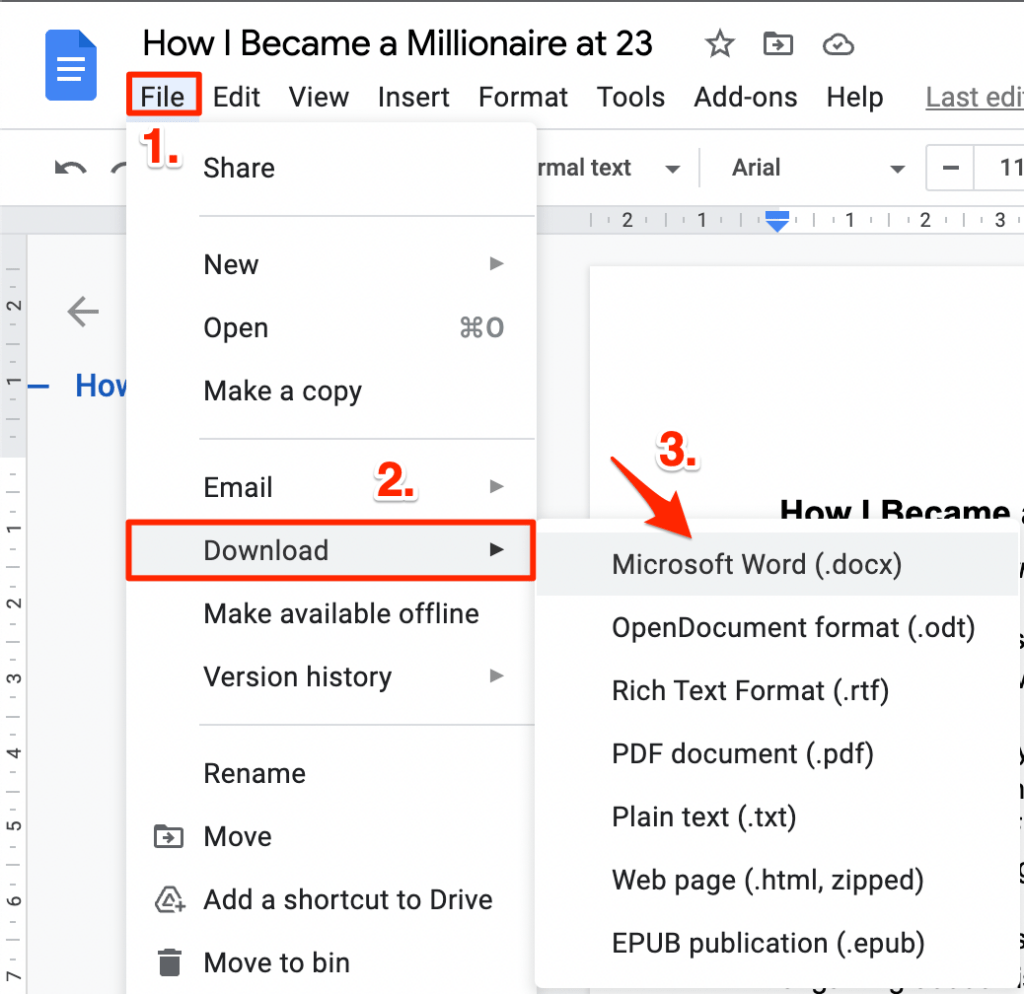Click Share in the File menu
The width and height of the screenshot is (1024, 994).
pos(238,168)
